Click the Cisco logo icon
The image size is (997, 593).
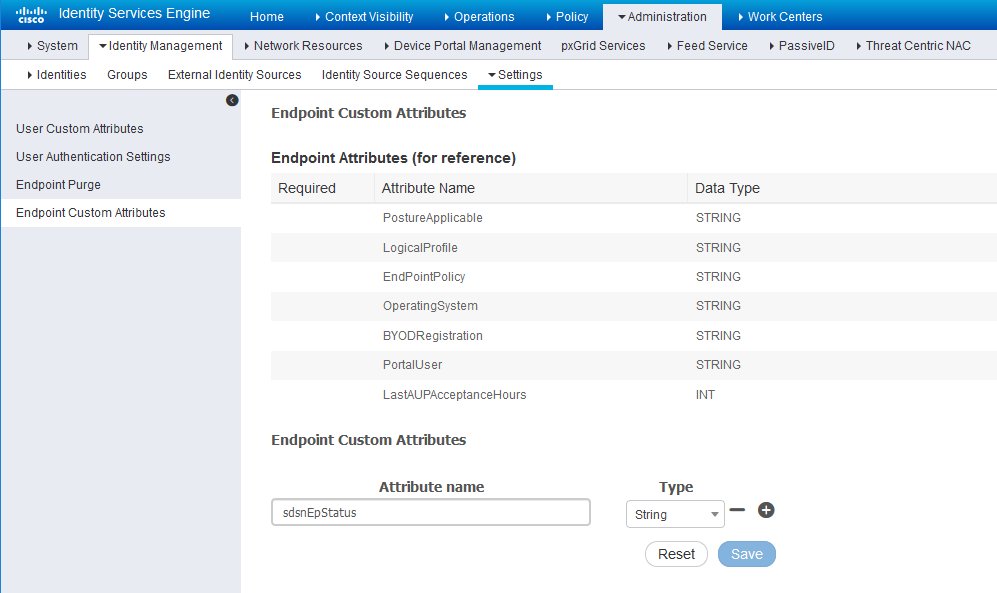coord(31,15)
